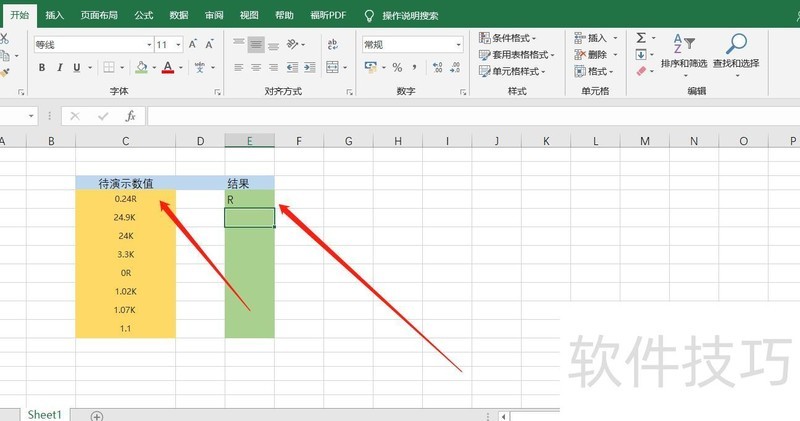Viewport: 800px width, 421px height.
Task: Increase decimal places
Action: click(x=437, y=67)
